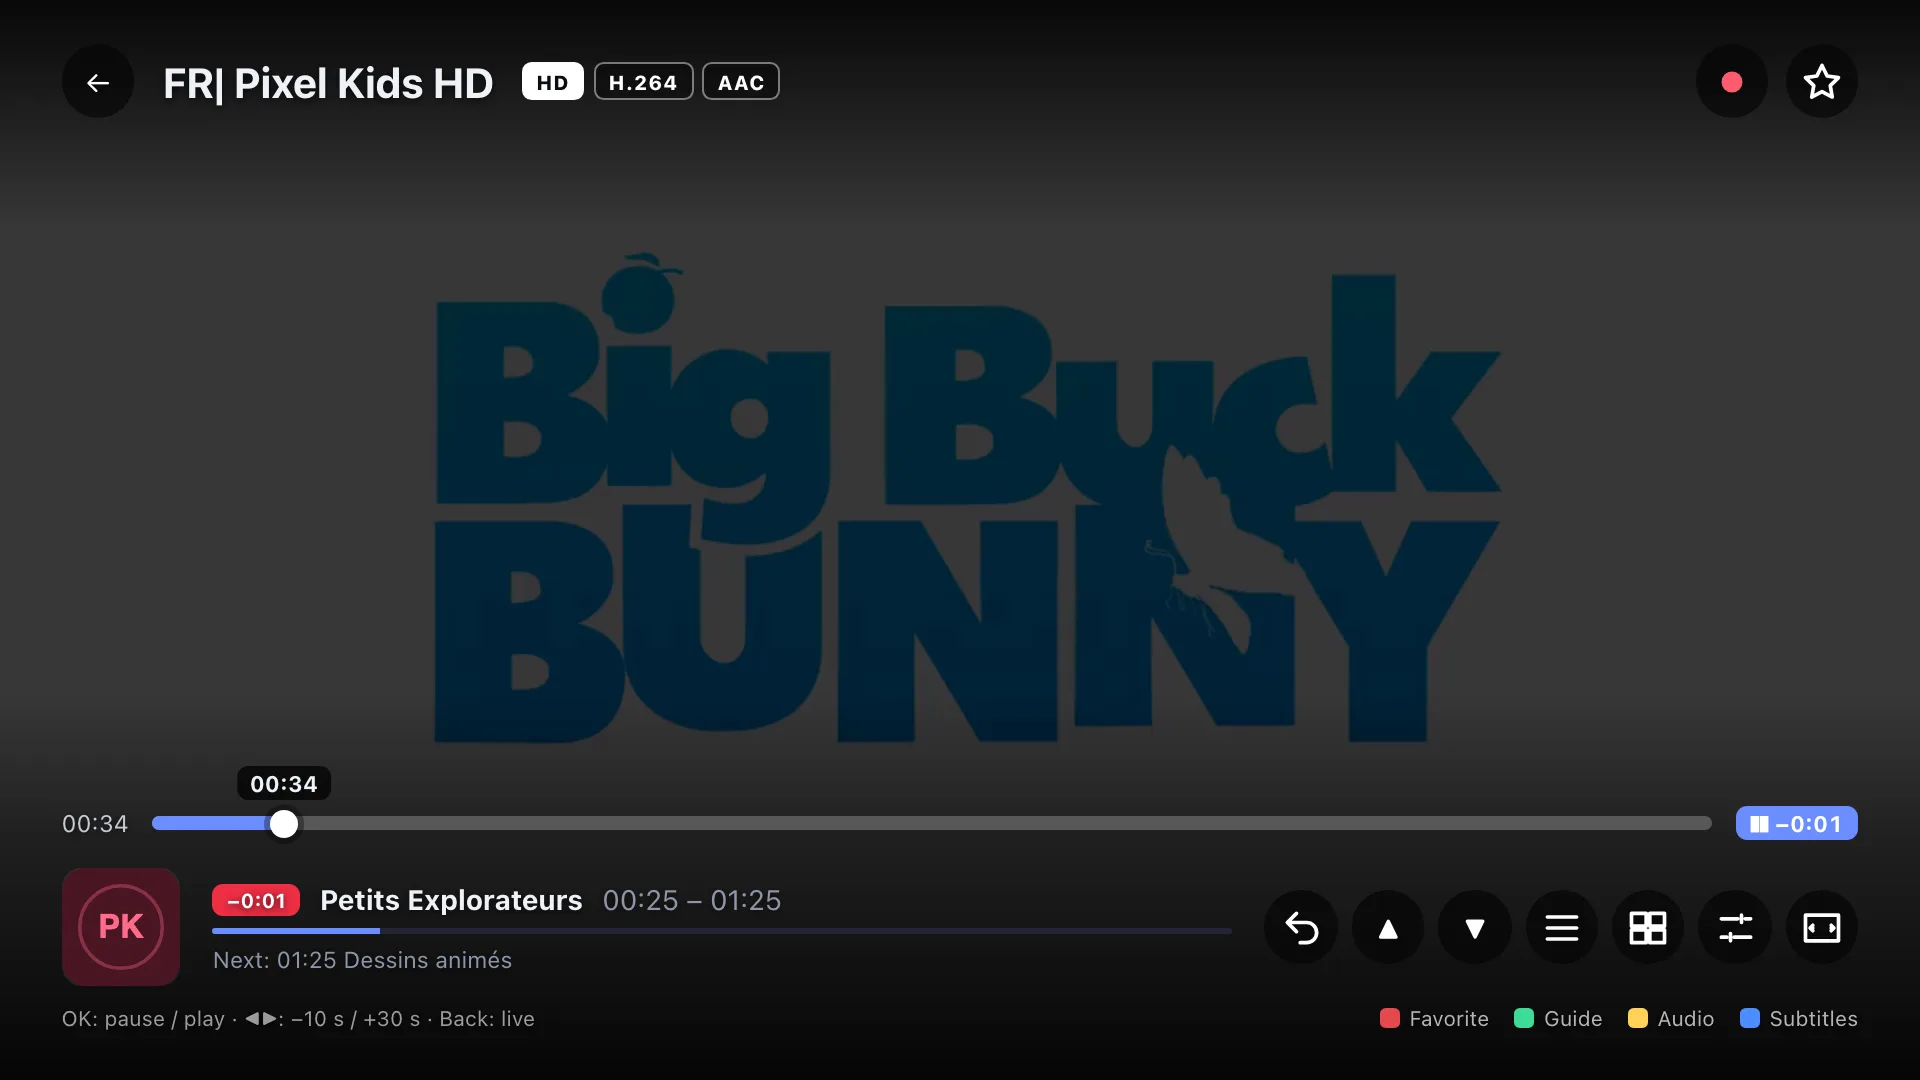
Task: Click the return to previous channel icon
Action: coord(1301,928)
